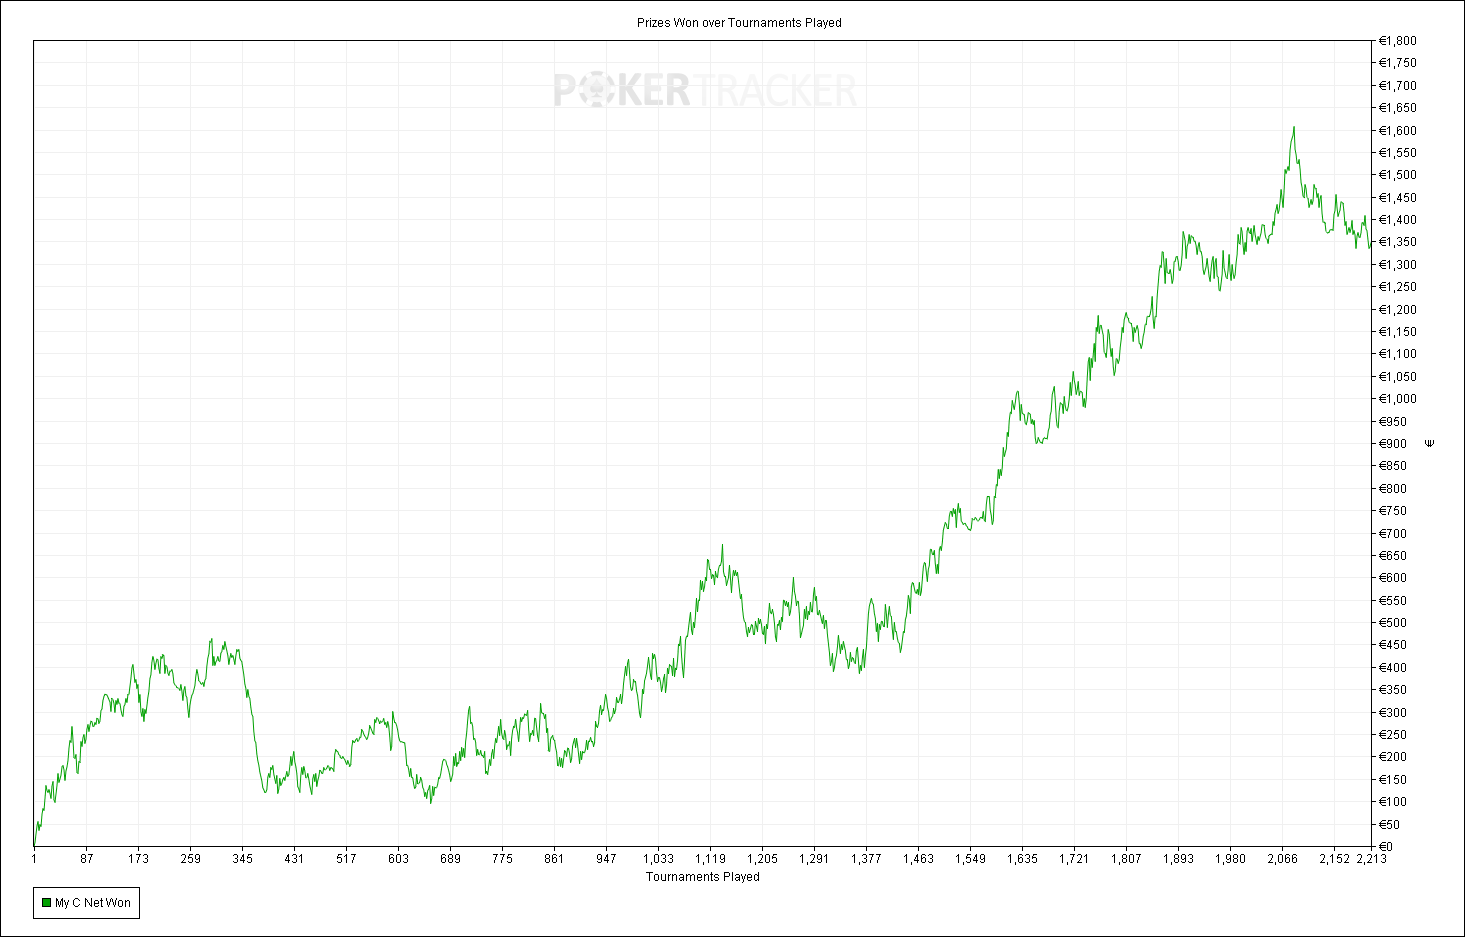The image size is (1465, 937).
Task: Click the €1,350 y-axis tick label
Action: pos(1397,242)
